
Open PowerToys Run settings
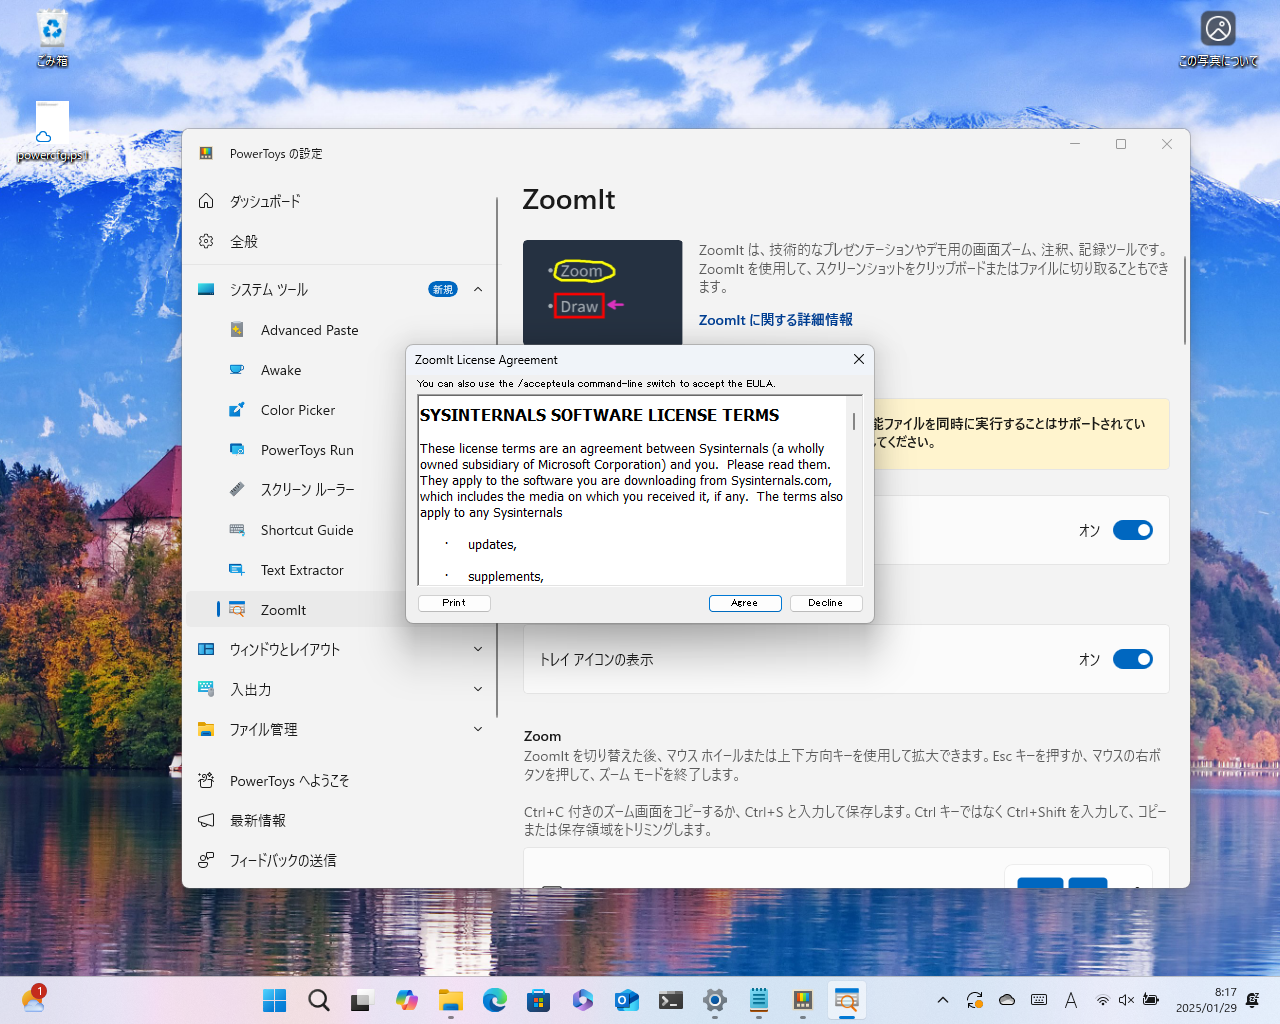click(x=306, y=449)
